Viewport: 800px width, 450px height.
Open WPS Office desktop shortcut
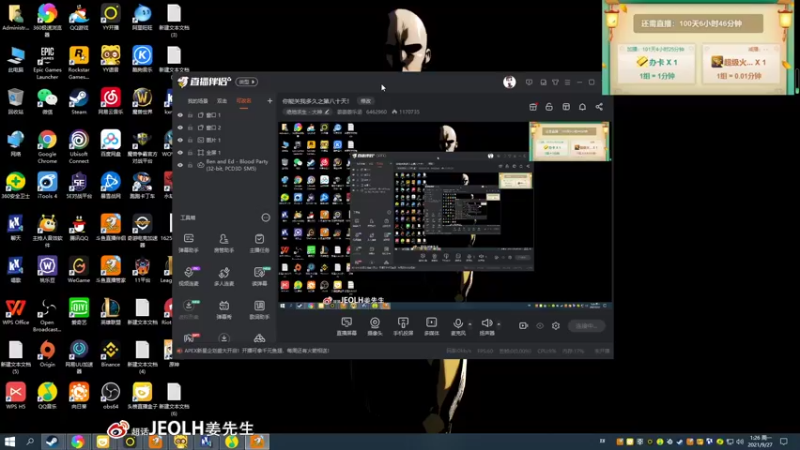(15, 312)
